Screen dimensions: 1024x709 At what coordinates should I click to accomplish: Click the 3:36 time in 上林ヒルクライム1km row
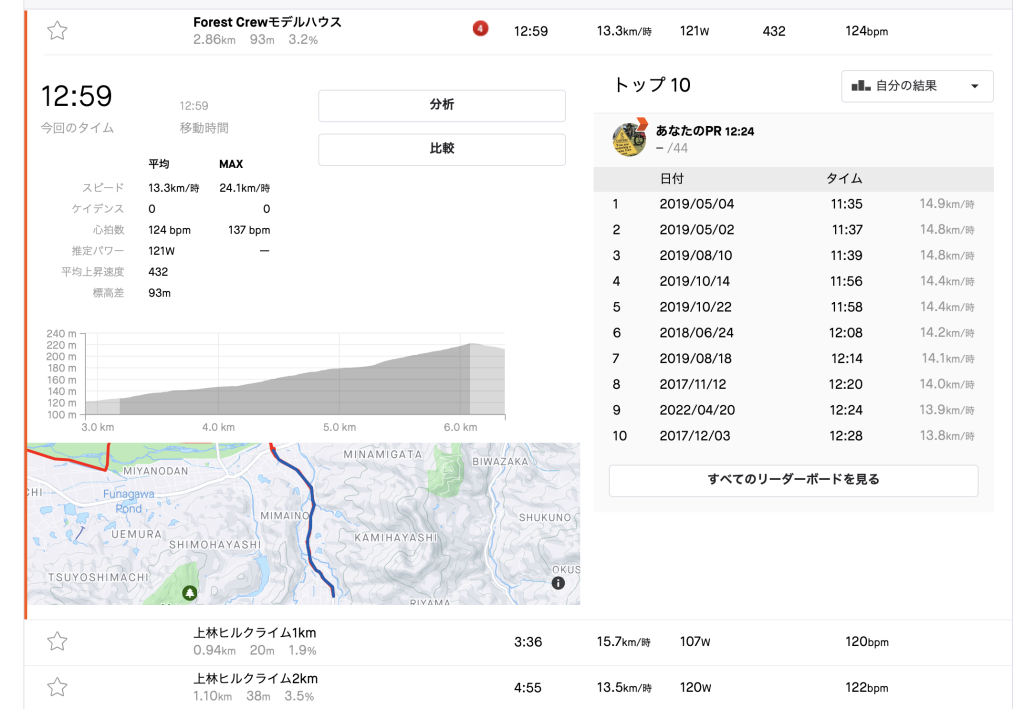click(x=528, y=642)
